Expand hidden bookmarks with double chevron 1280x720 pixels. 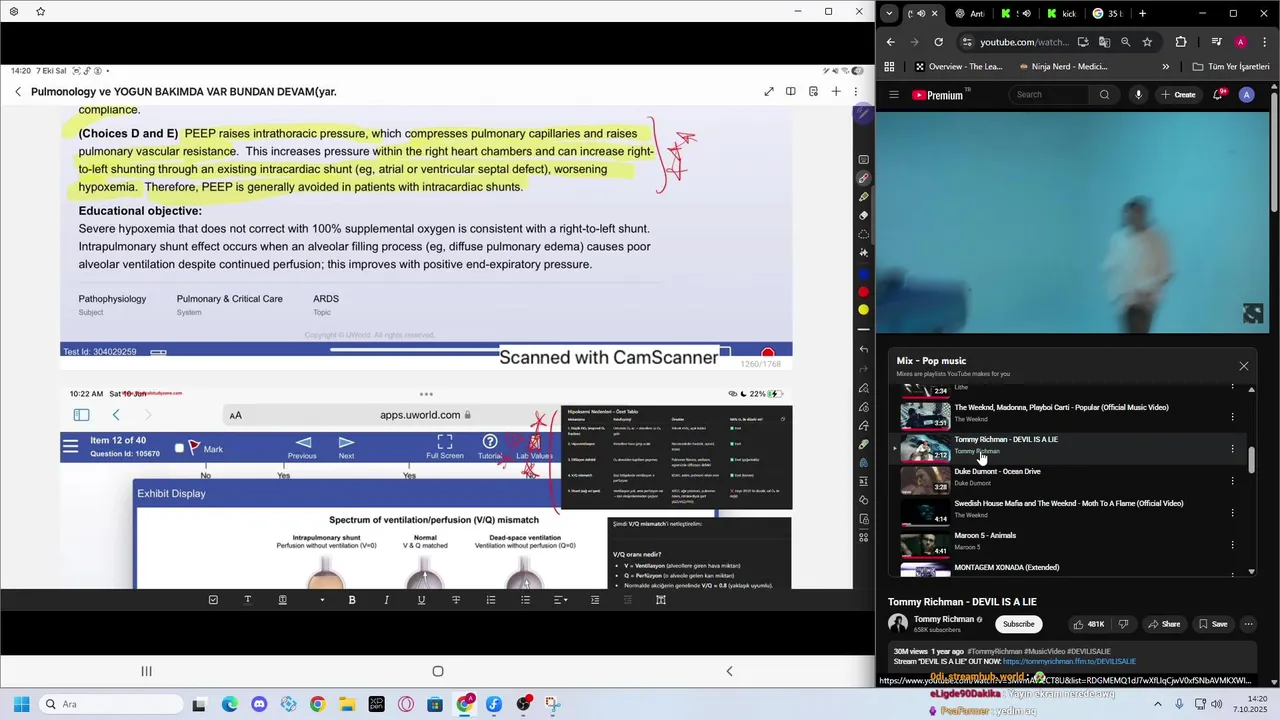1165,67
